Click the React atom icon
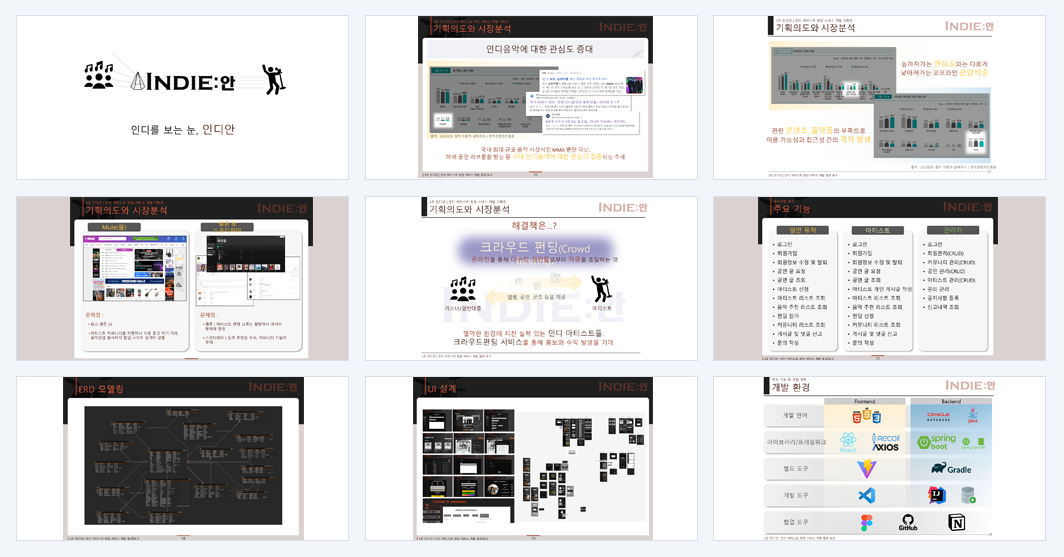1064x557 pixels. 848,442
